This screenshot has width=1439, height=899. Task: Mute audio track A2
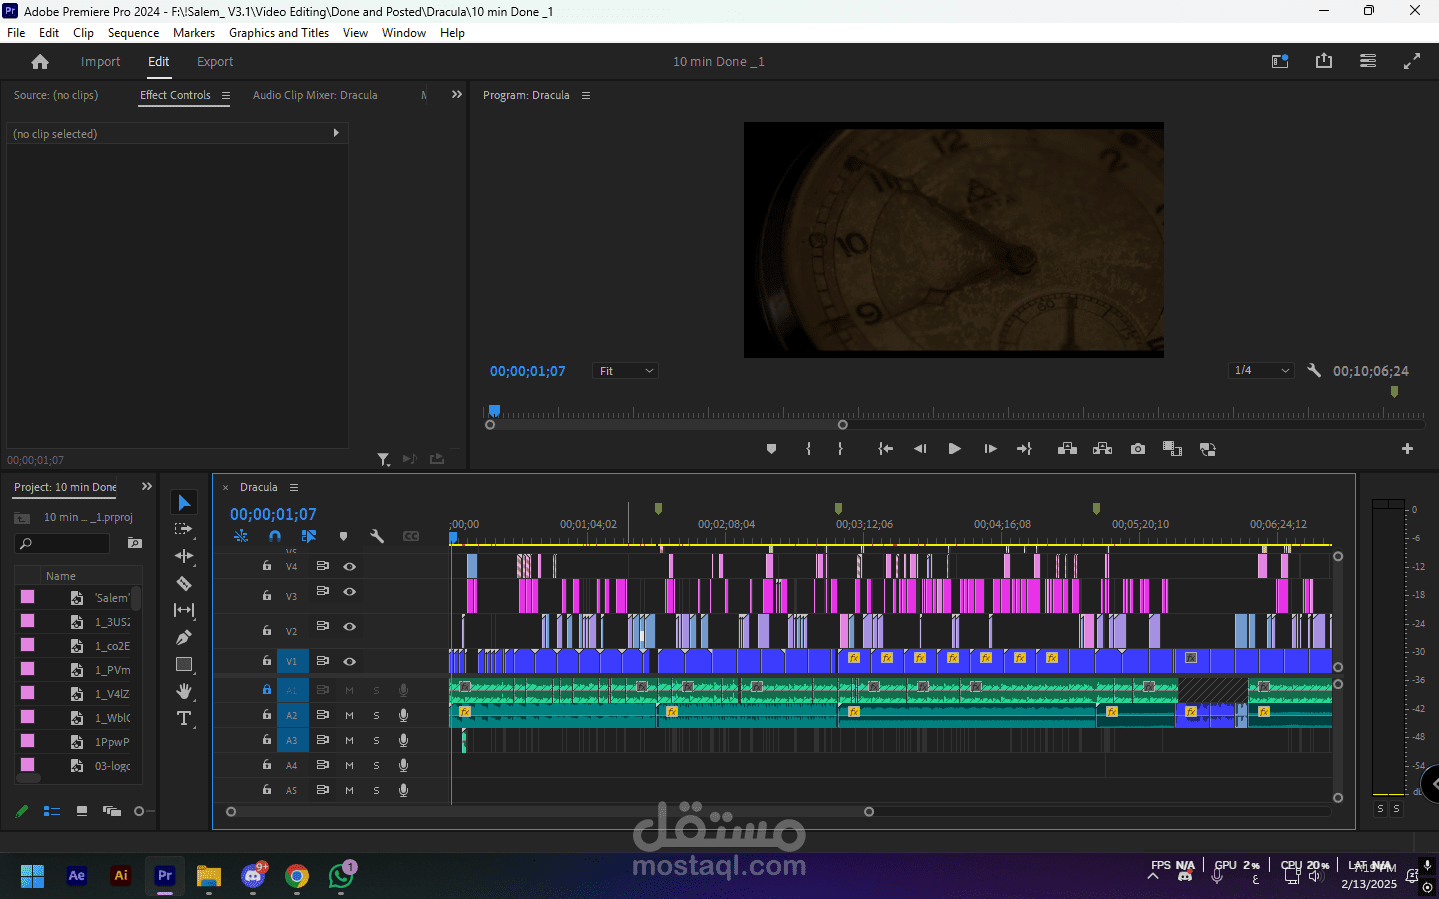(350, 715)
